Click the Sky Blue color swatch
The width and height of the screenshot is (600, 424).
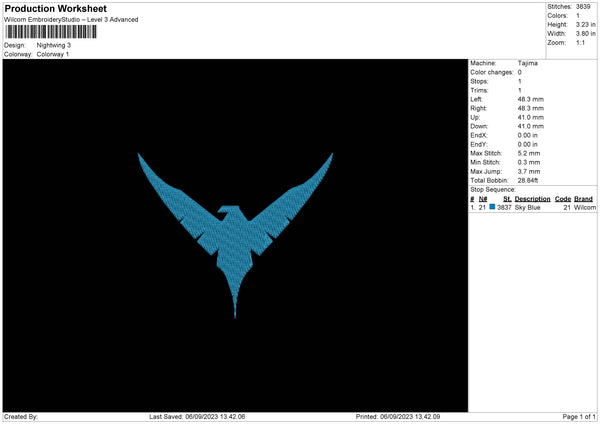(x=492, y=207)
